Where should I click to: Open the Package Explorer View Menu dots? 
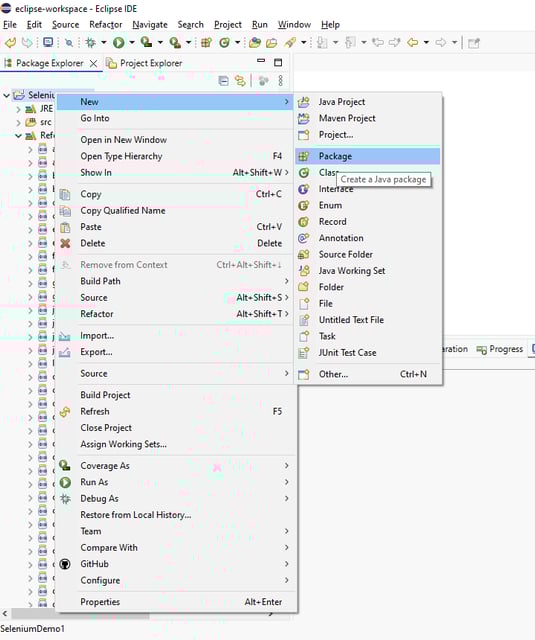tap(280, 81)
